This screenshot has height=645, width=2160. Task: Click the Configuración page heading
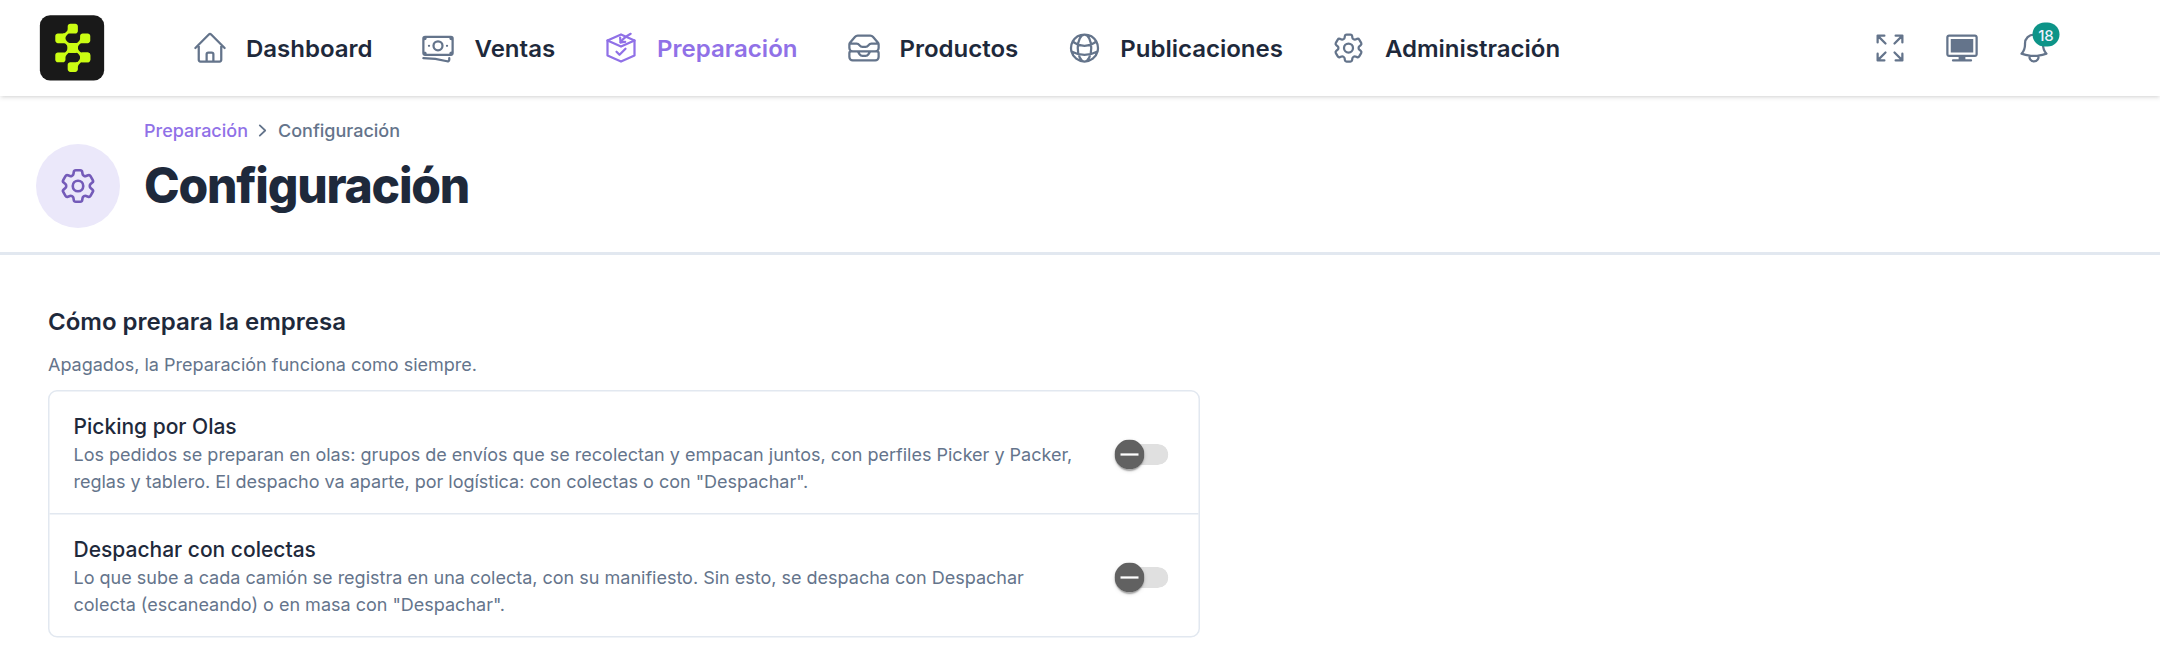point(307,186)
